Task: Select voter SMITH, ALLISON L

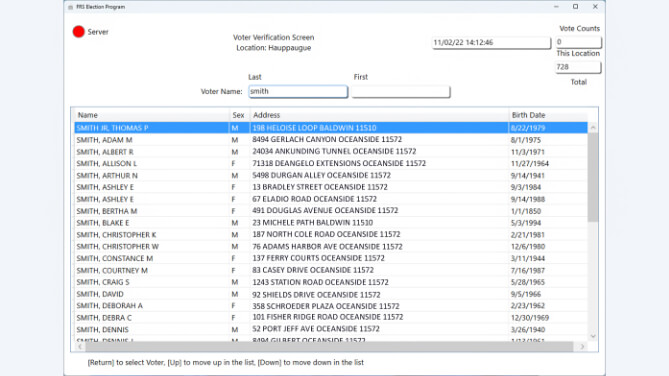Action: tap(331, 163)
